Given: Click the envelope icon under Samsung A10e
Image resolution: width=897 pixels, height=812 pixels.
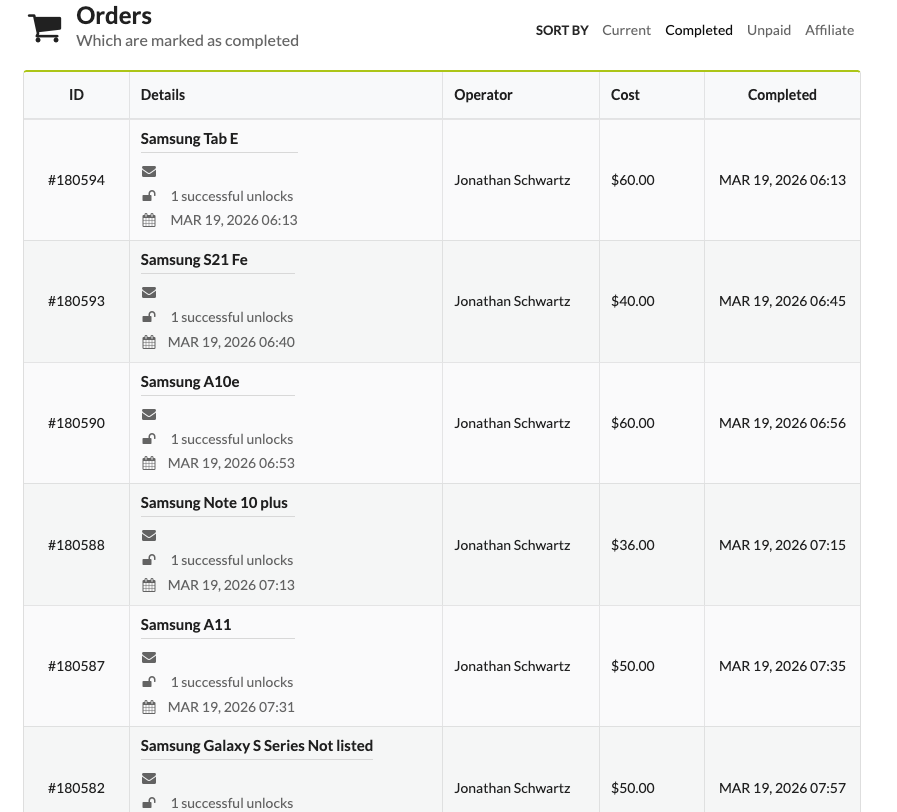Looking at the screenshot, I should pos(149,414).
